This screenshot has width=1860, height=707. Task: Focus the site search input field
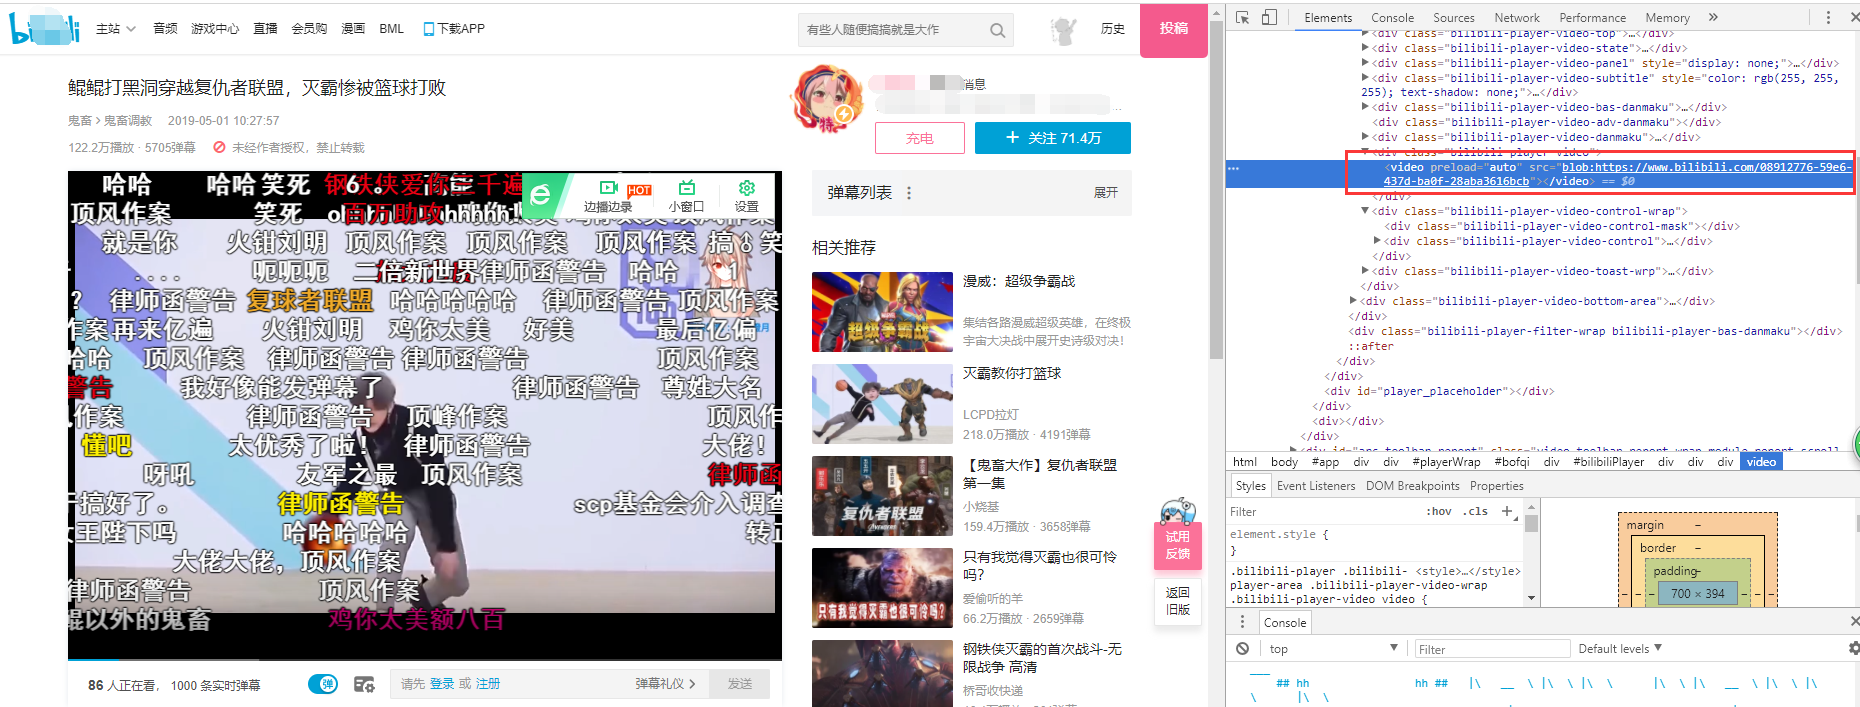pyautogui.click(x=892, y=30)
